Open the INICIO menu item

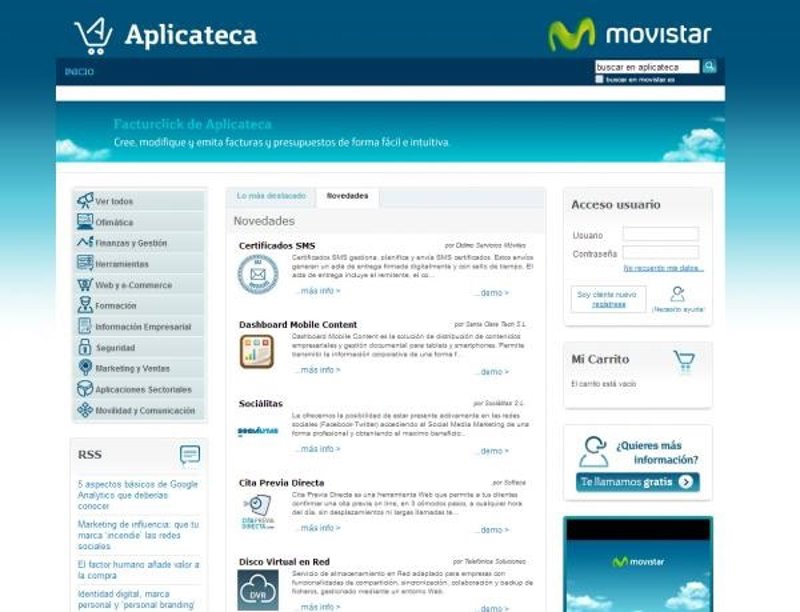[79, 72]
